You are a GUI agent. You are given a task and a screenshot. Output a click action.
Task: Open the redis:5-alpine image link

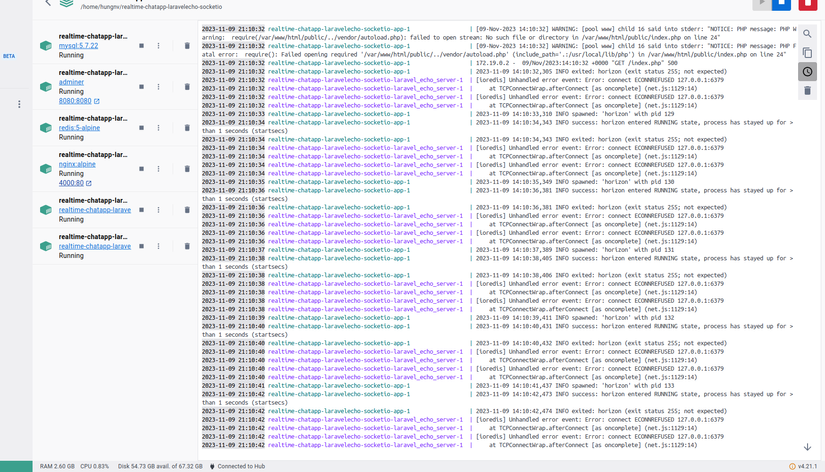[79, 128]
